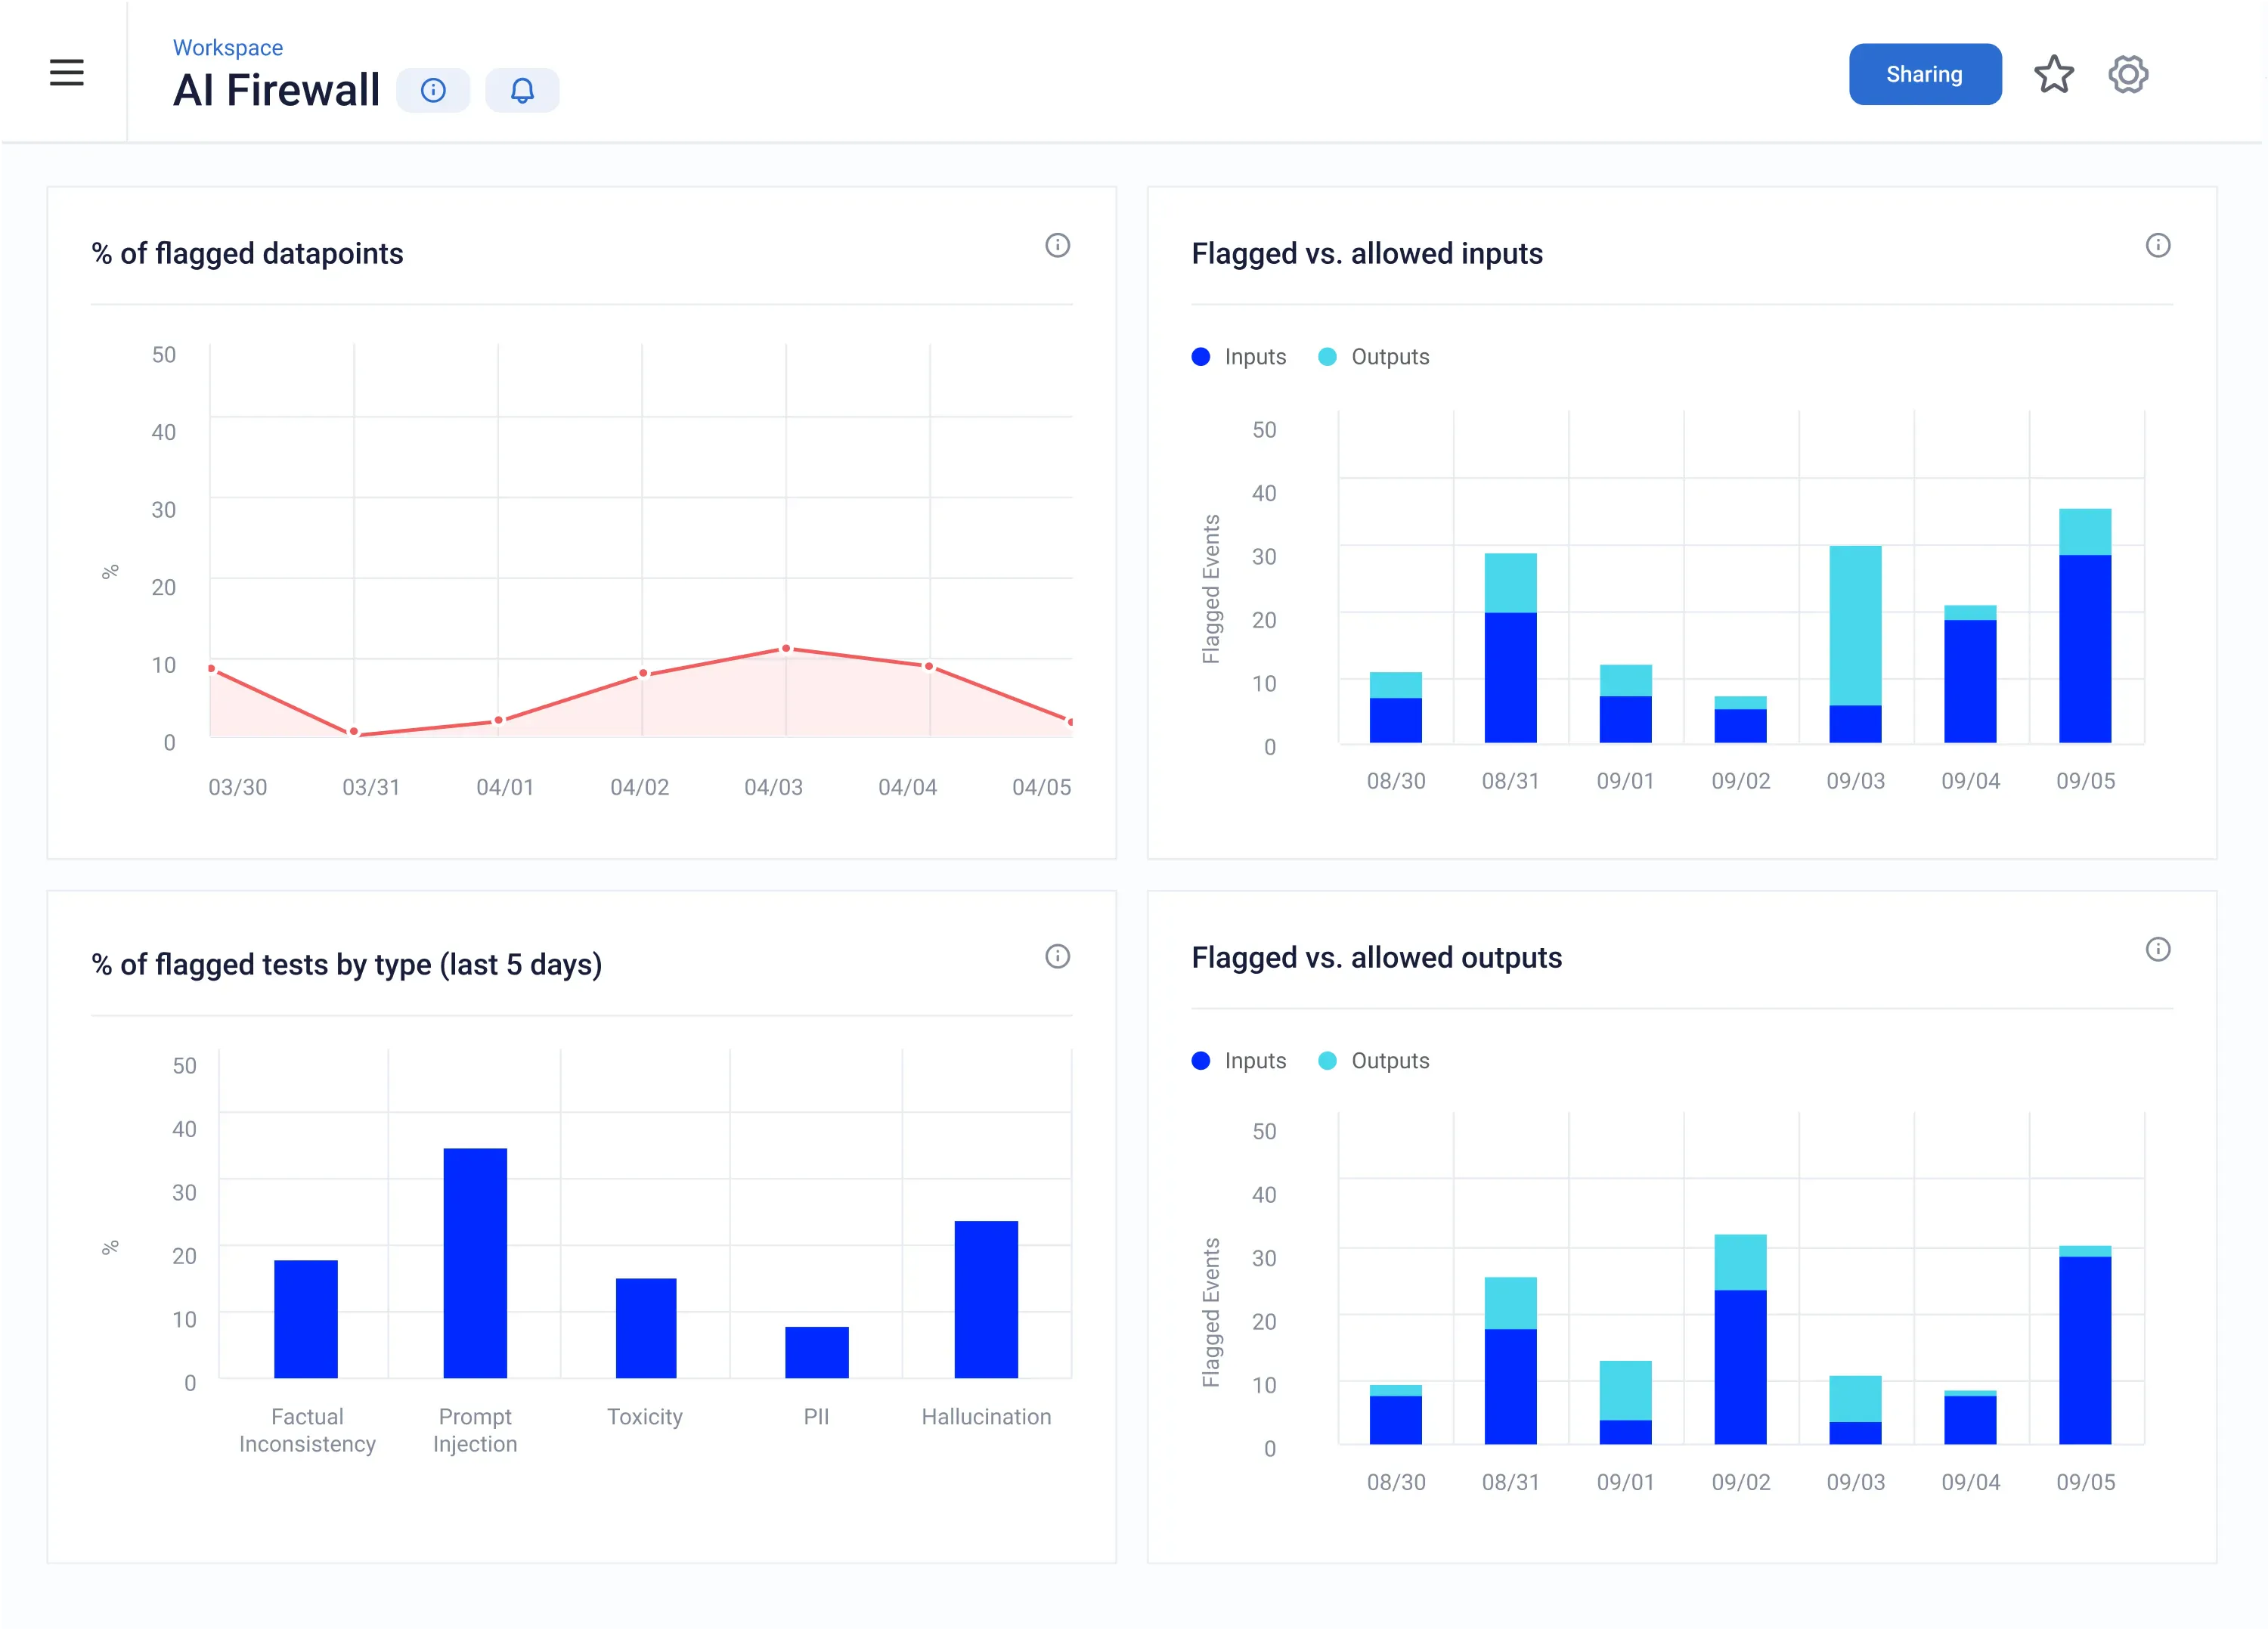Favorite this dashboard with the star icon
Image resolution: width=2268 pixels, height=1630 pixels.
point(2054,74)
